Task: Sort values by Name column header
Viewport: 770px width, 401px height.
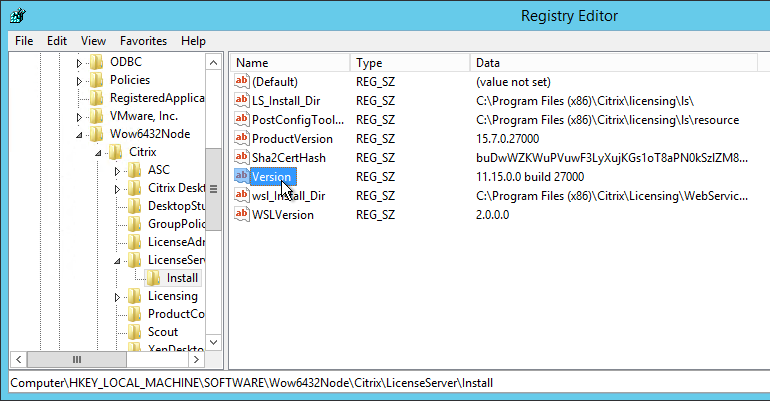Action: (290, 63)
